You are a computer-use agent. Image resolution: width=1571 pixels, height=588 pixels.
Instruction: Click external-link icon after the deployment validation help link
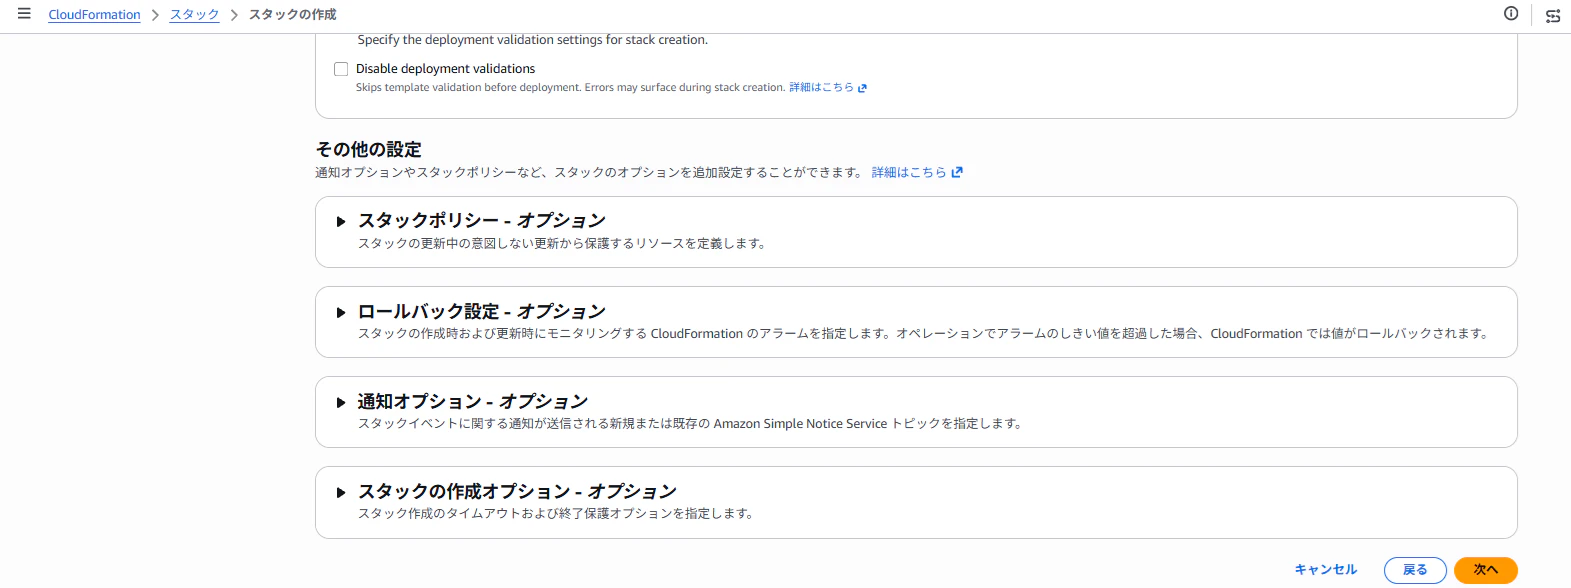click(x=862, y=88)
